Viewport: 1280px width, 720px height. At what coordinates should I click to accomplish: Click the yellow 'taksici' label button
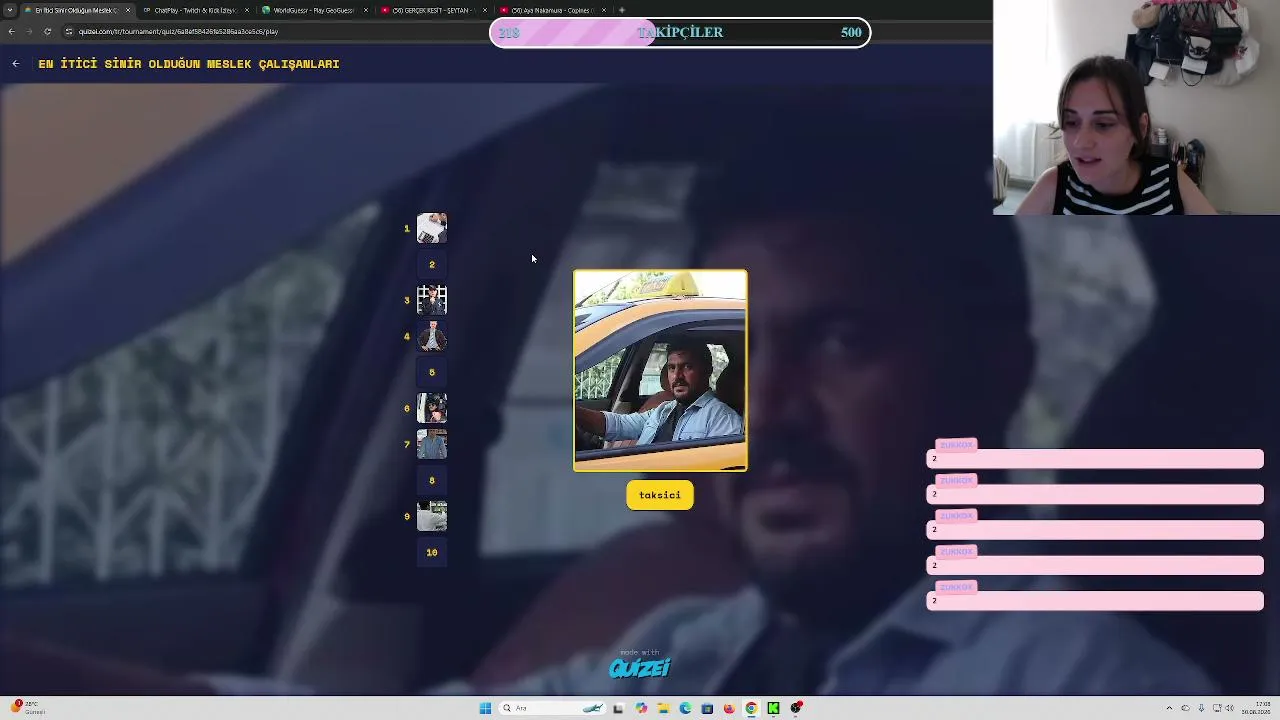[x=660, y=495]
